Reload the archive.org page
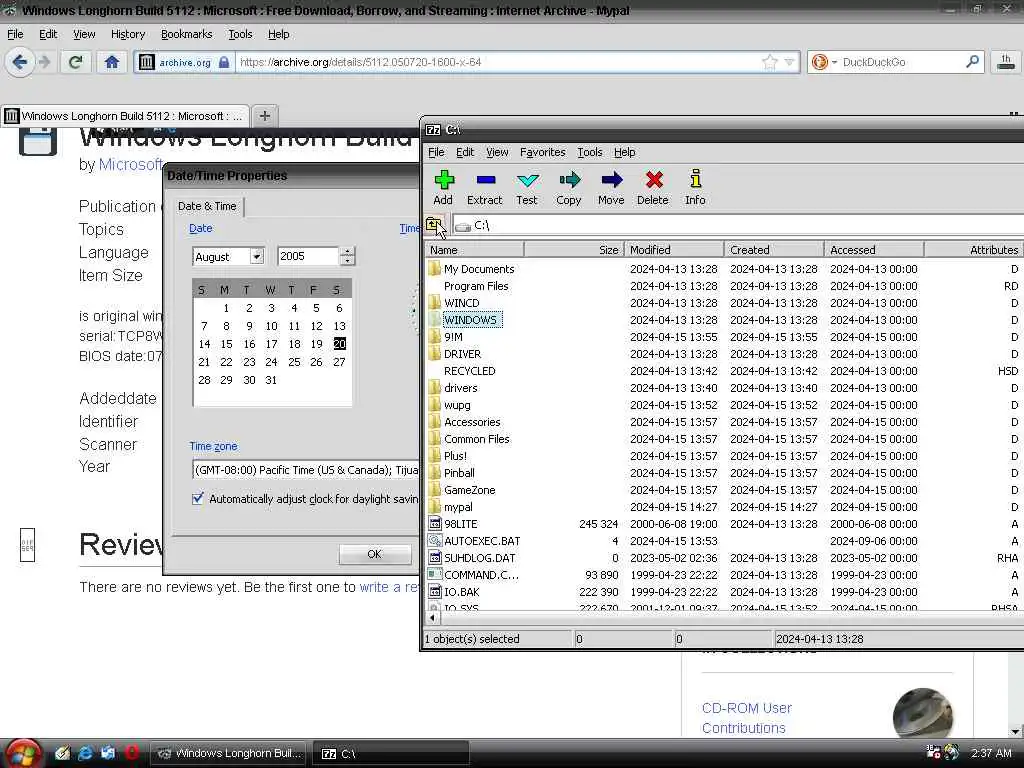Screen dimensions: 1024x768 point(75,63)
